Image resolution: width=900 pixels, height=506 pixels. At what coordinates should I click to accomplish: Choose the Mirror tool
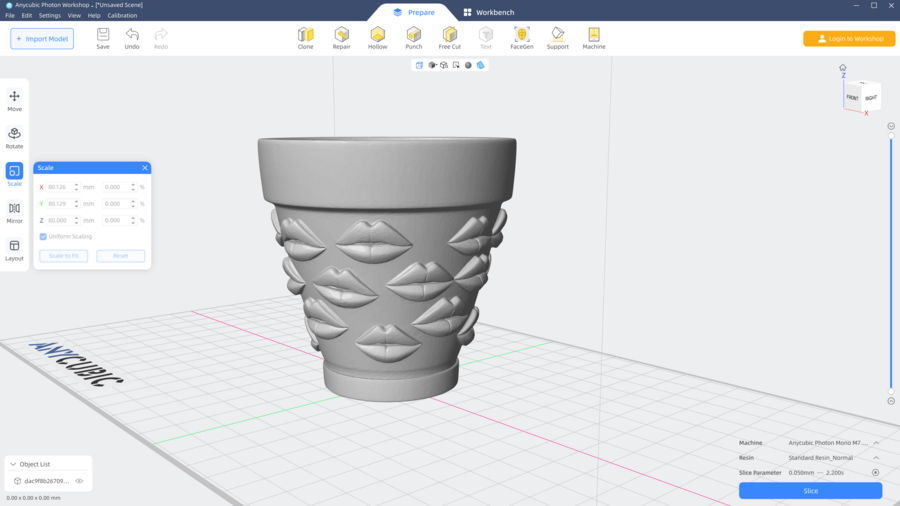14,212
